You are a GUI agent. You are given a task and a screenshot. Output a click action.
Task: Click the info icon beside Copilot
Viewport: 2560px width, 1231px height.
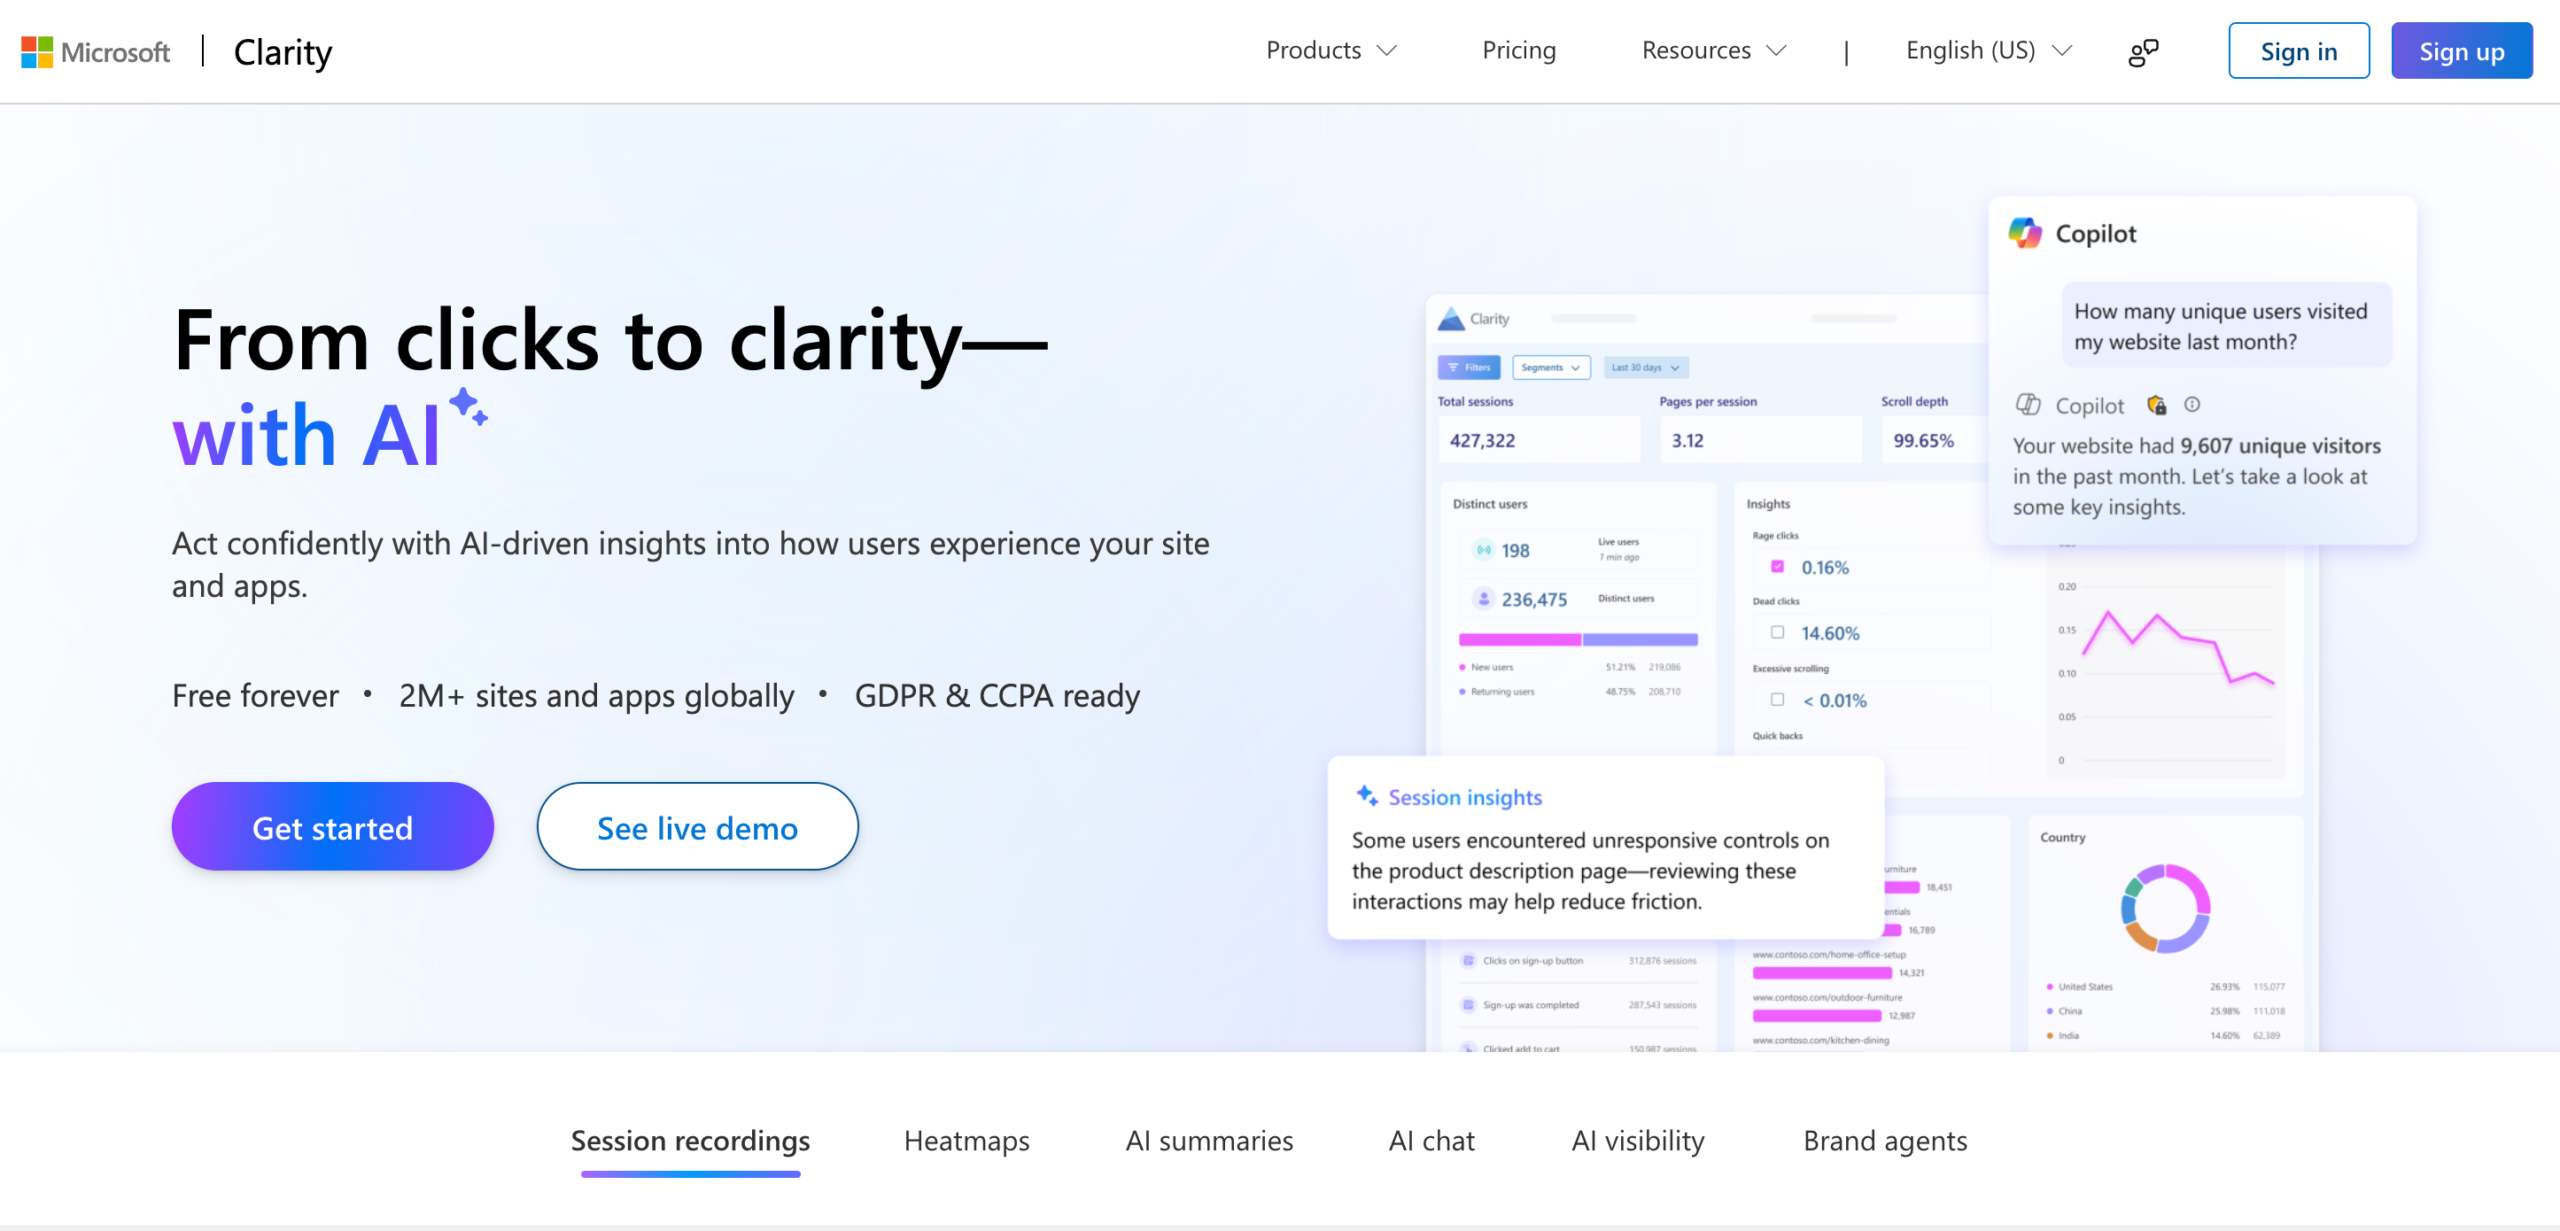point(2192,404)
